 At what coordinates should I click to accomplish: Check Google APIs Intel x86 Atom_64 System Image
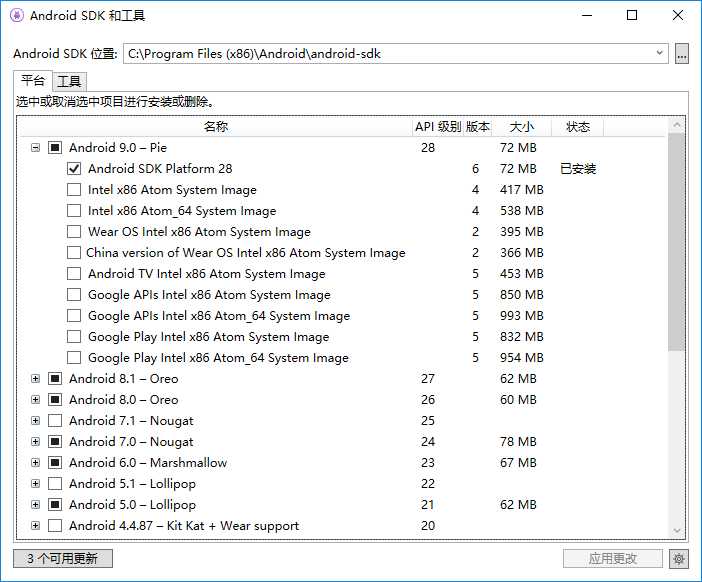coord(74,316)
